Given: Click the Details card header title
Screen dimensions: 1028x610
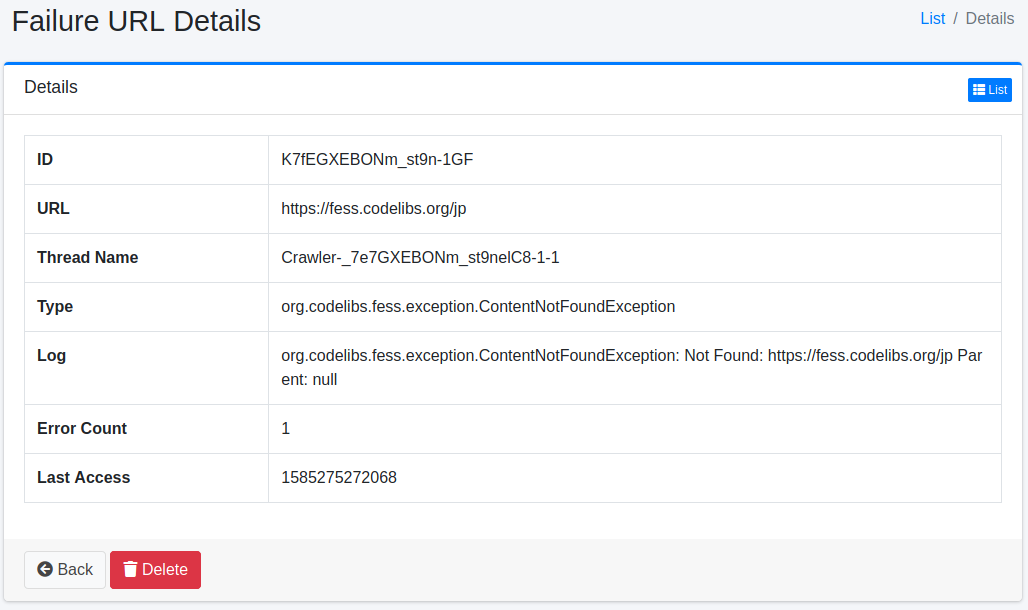Looking at the screenshot, I should tap(51, 88).
